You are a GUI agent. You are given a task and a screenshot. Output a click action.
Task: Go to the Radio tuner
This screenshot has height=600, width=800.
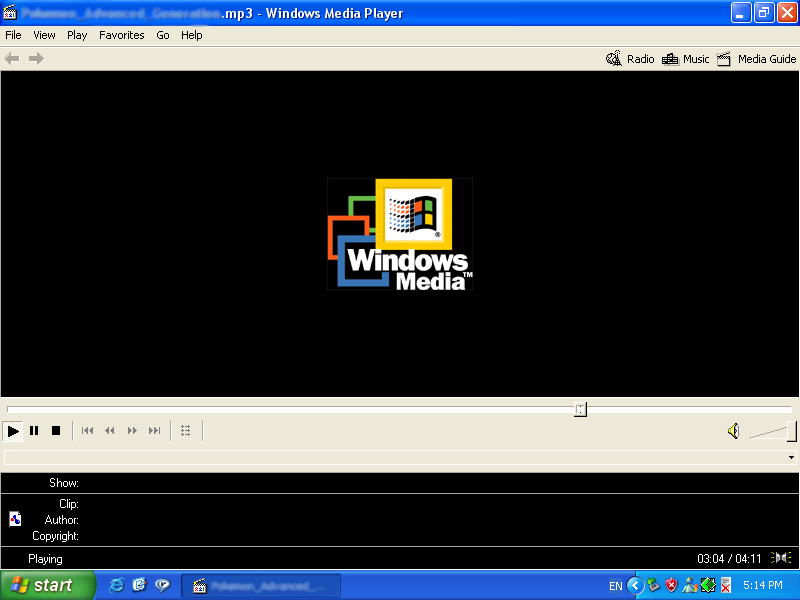click(x=630, y=59)
